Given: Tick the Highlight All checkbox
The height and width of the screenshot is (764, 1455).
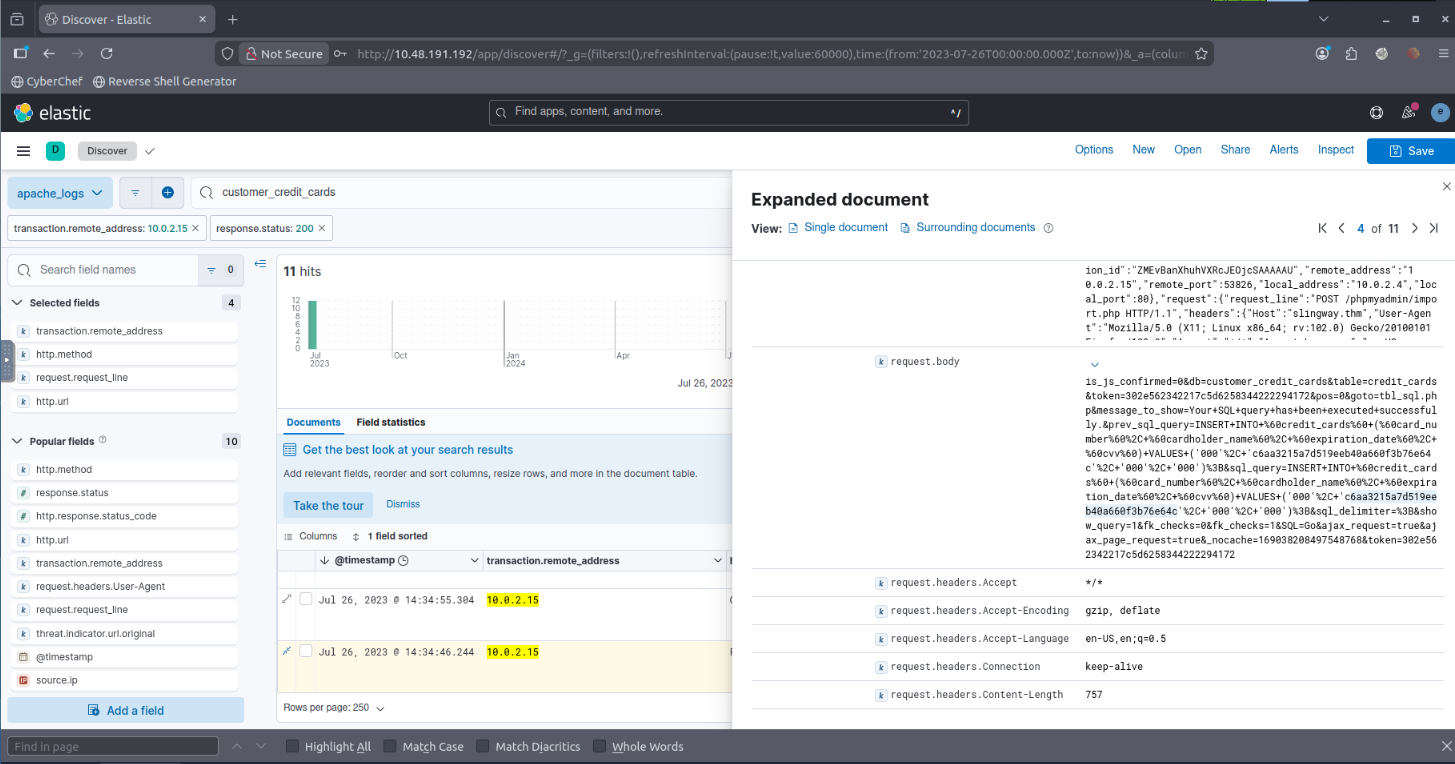Looking at the screenshot, I should coord(292,746).
